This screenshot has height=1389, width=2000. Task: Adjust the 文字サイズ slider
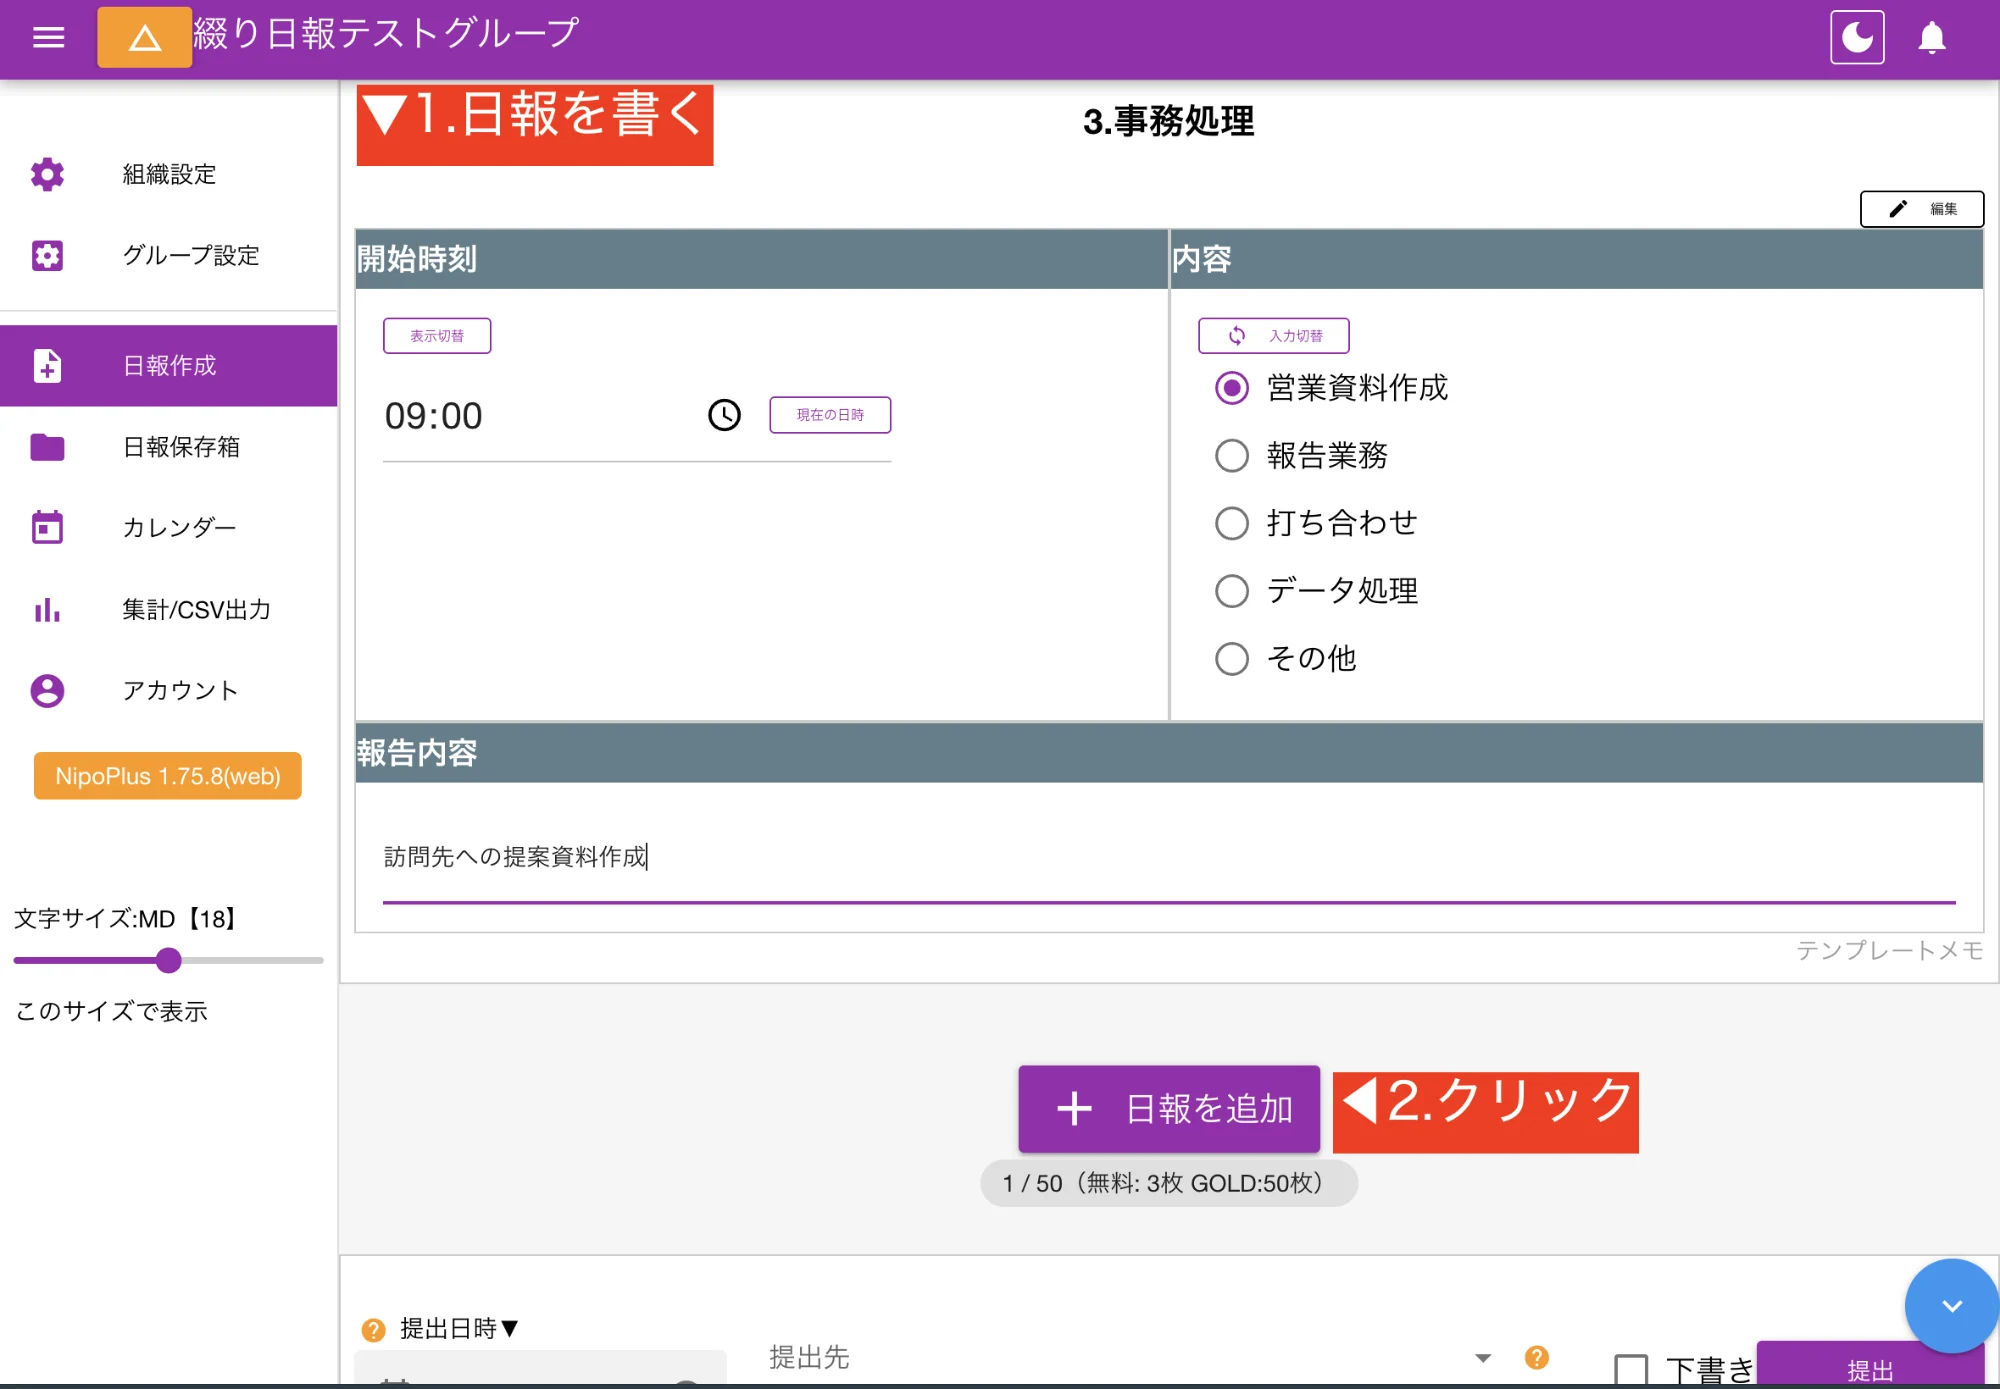tap(168, 961)
